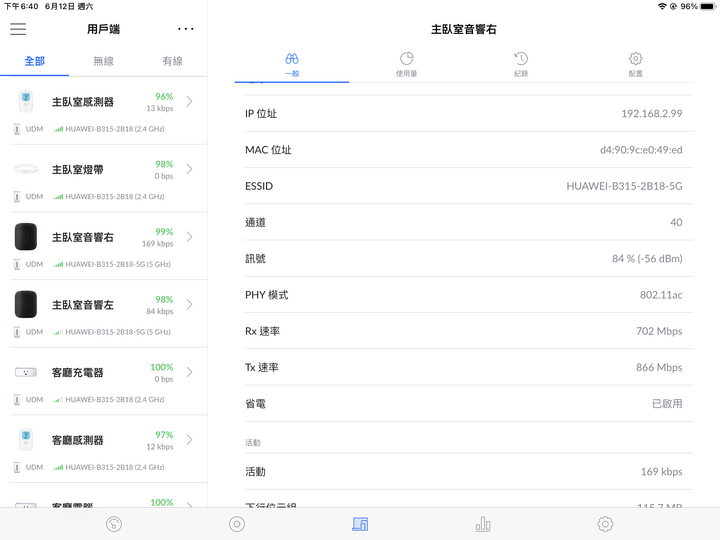The width and height of the screenshot is (720, 540).
Task: Tap UDM icon under 主臥室感測器
Action: (x=17, y=129)
